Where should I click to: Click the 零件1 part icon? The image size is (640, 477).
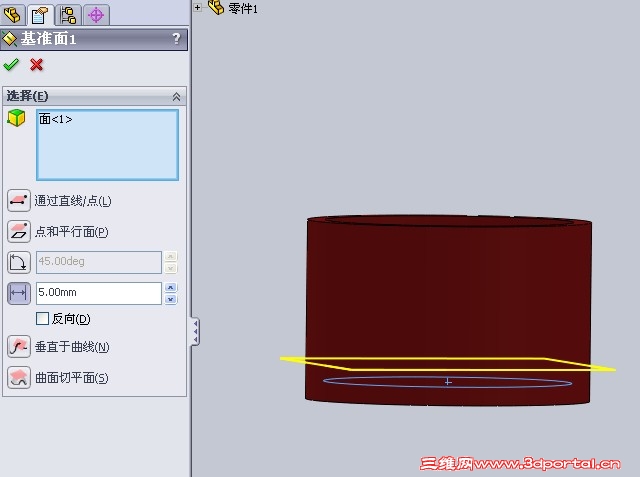click(x=216, y=7)
